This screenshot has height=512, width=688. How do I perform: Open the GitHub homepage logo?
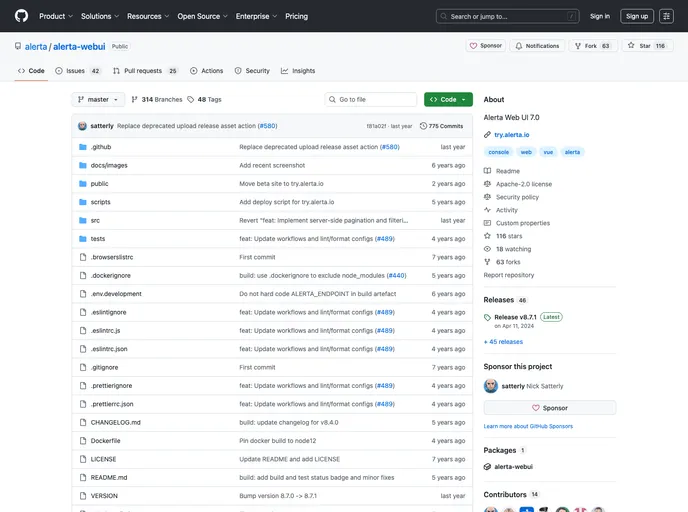[x=21, y=16]
